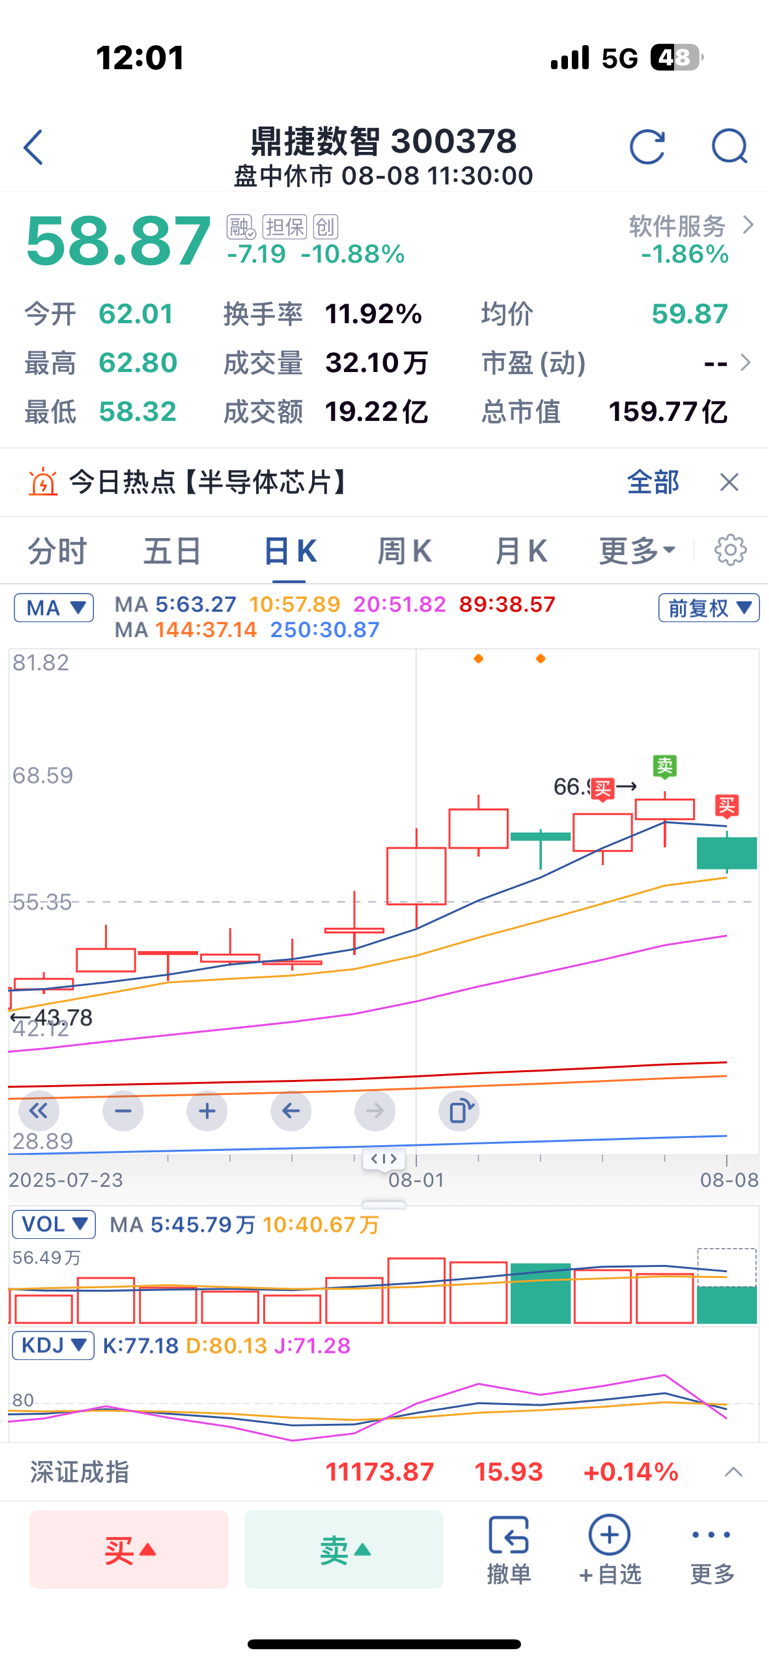Open chart settings gear icon
769x1665 pixels.
730,550
